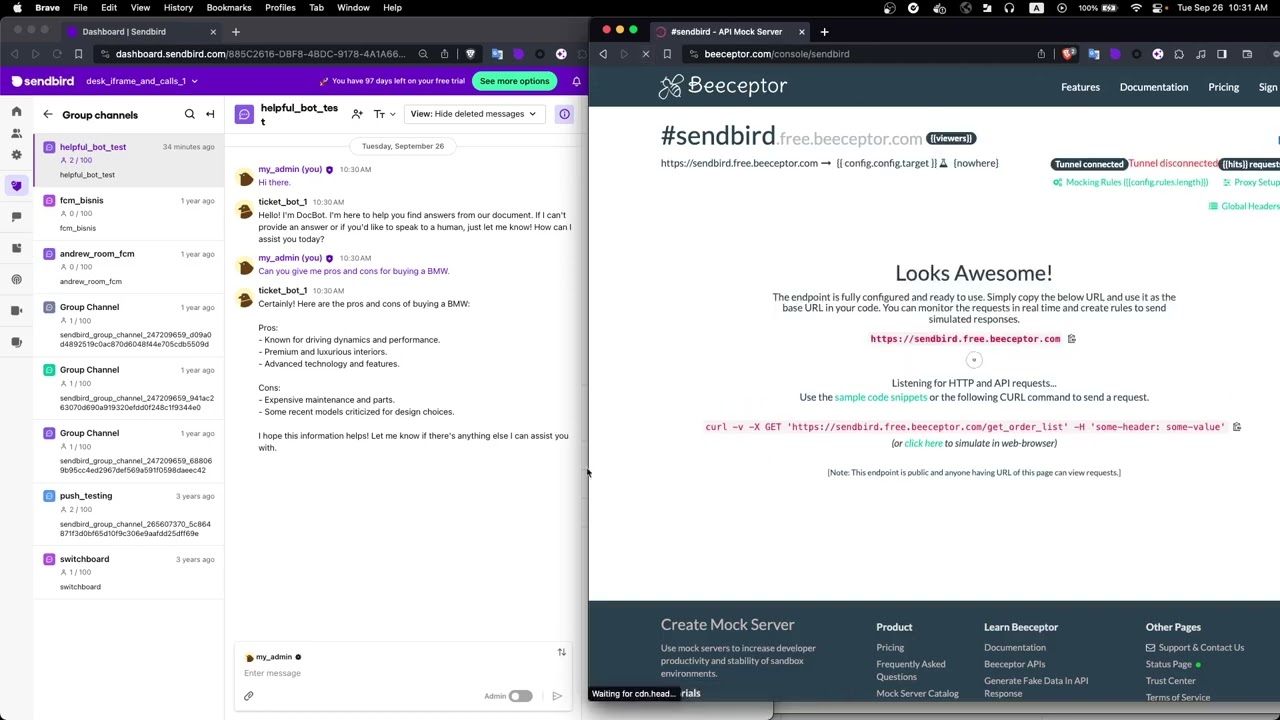
Task: Open the text size dropdown in chat header
Action: click(x=384, y=114)
